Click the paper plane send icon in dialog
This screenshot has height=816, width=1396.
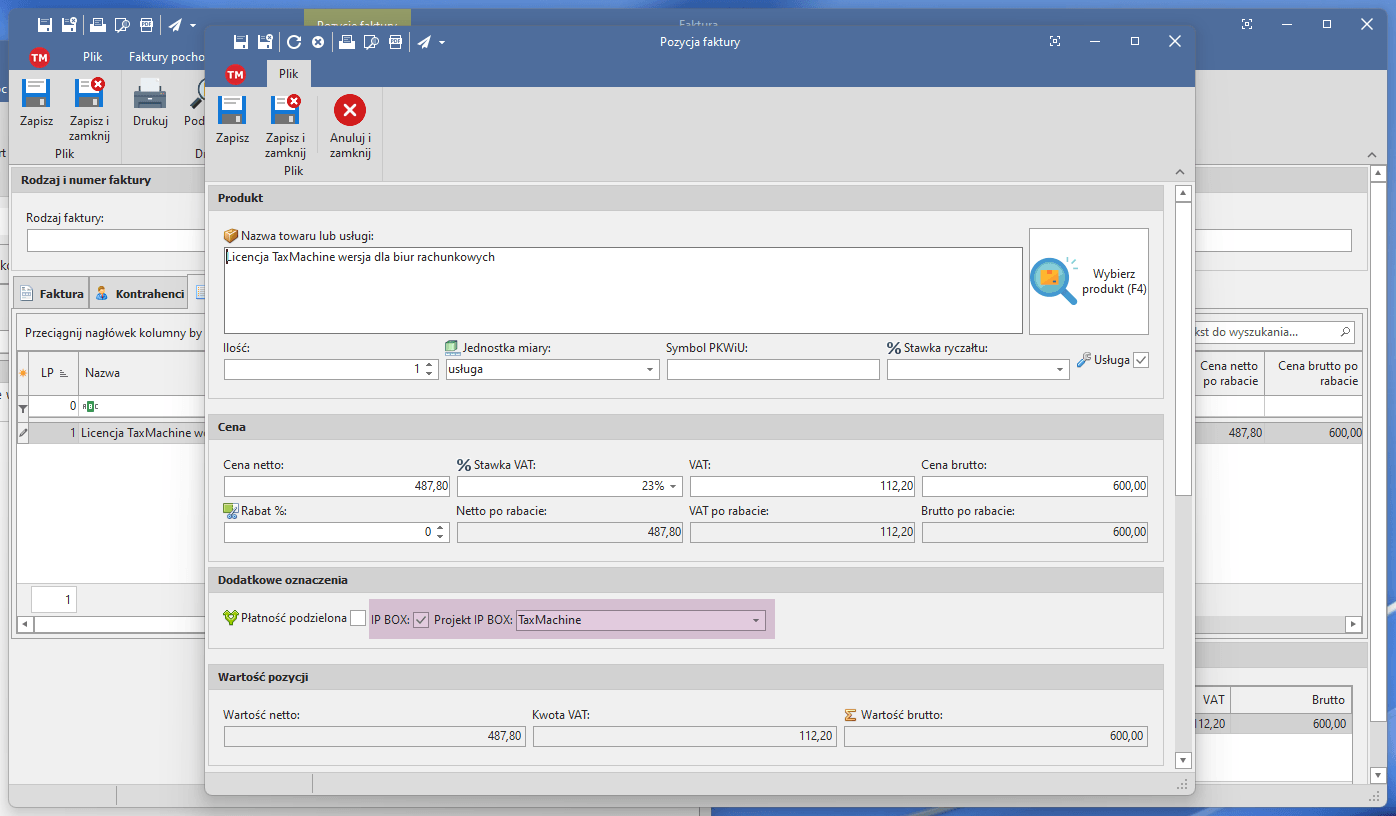pos(424,42)
